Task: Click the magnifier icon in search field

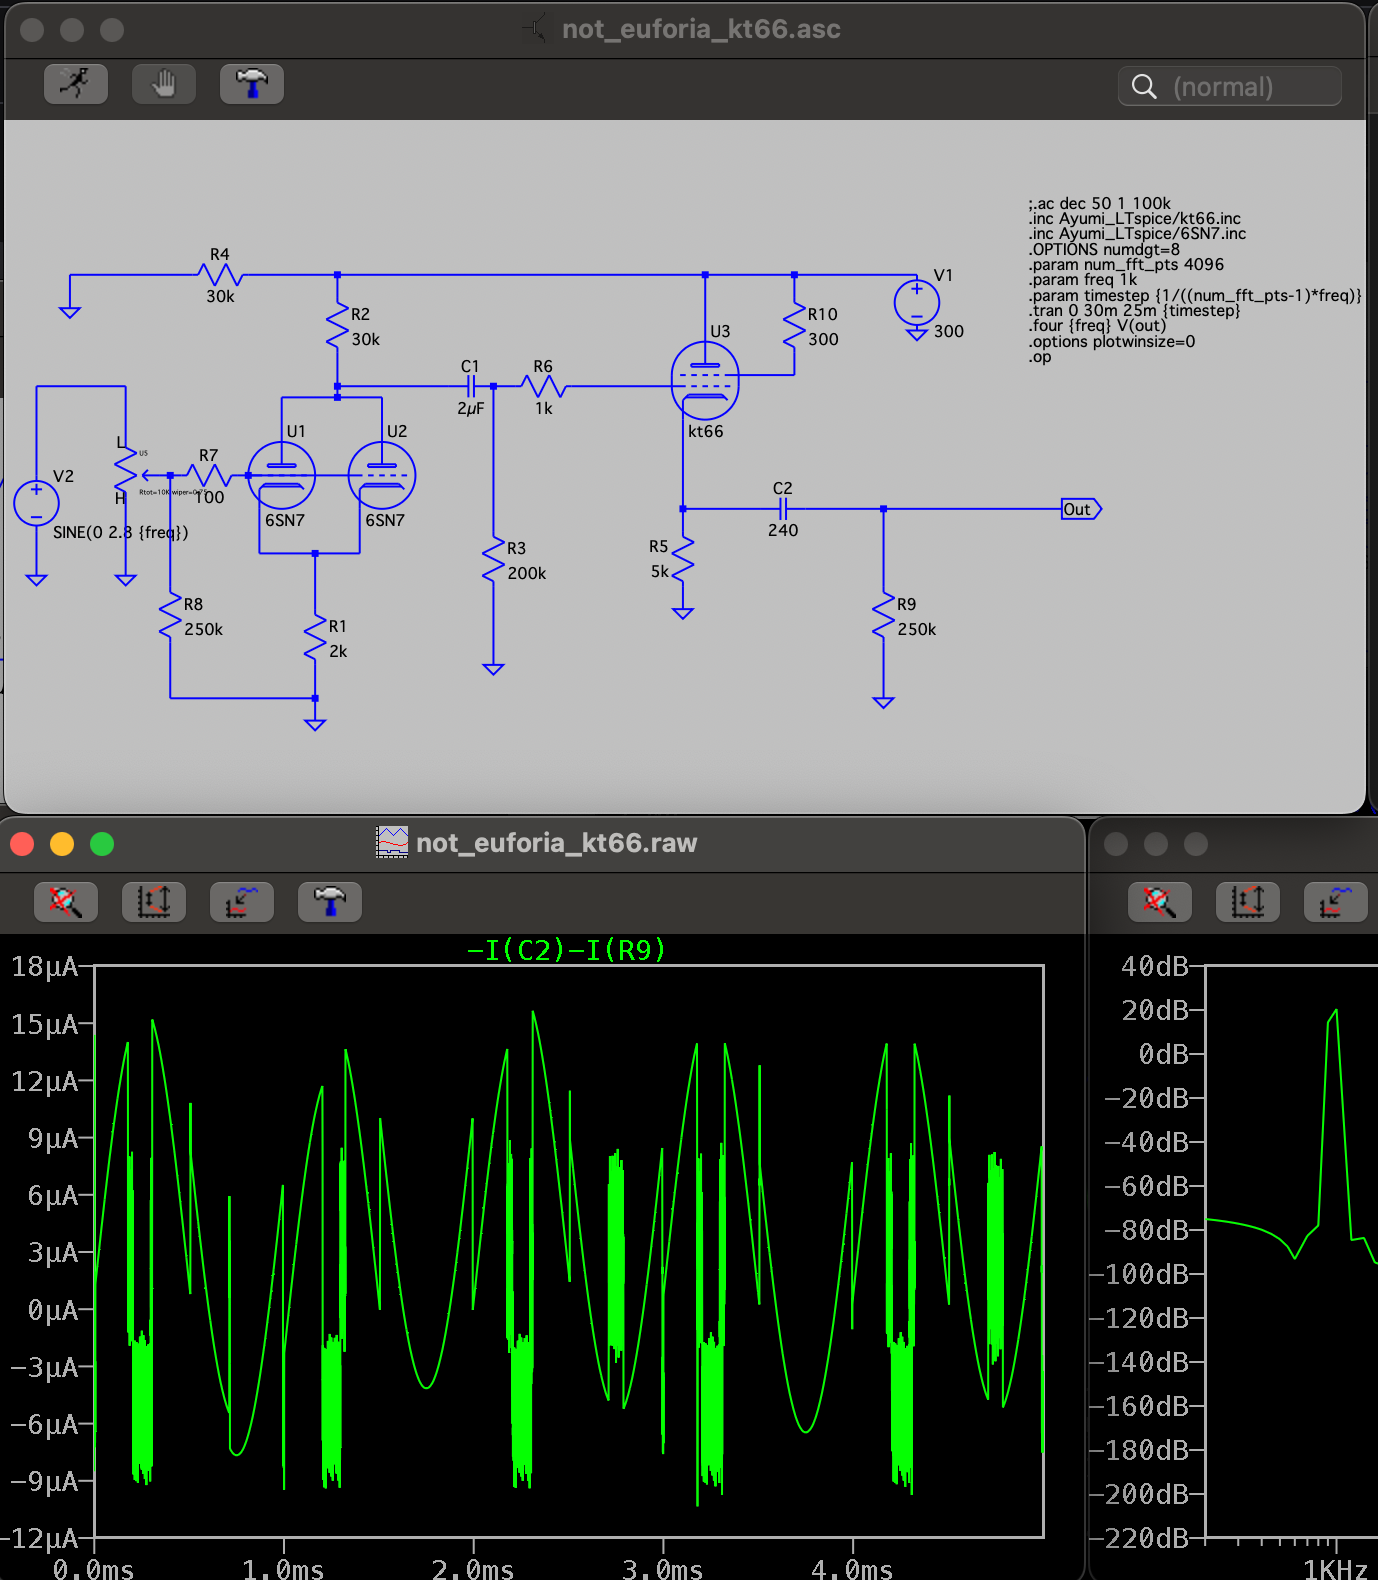Action: click(x=1144, y=87)
